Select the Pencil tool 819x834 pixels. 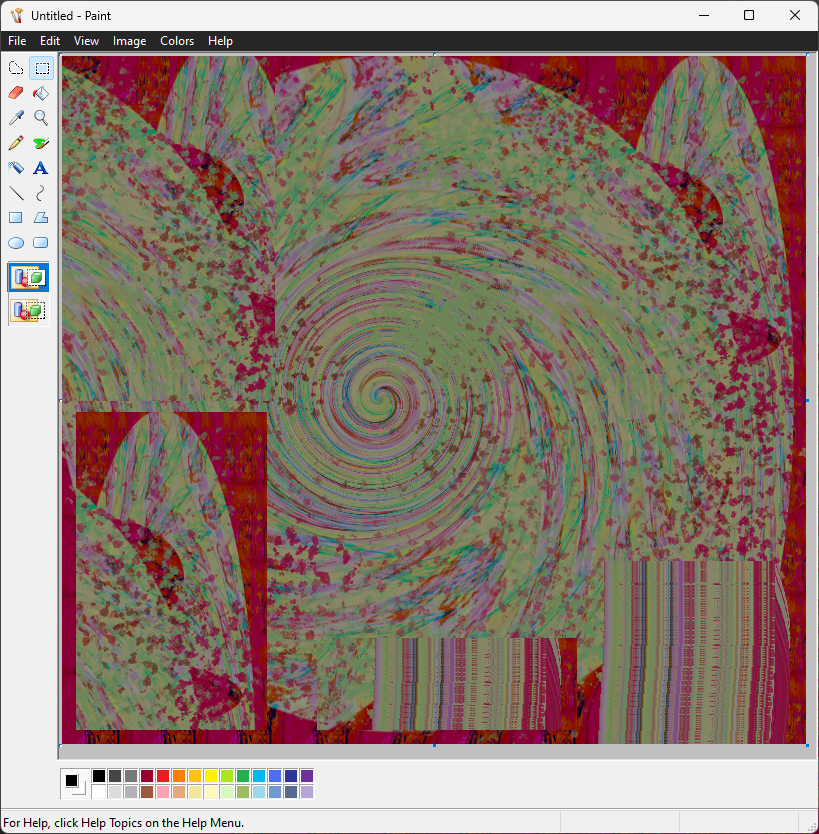click(x=16, y=143)
